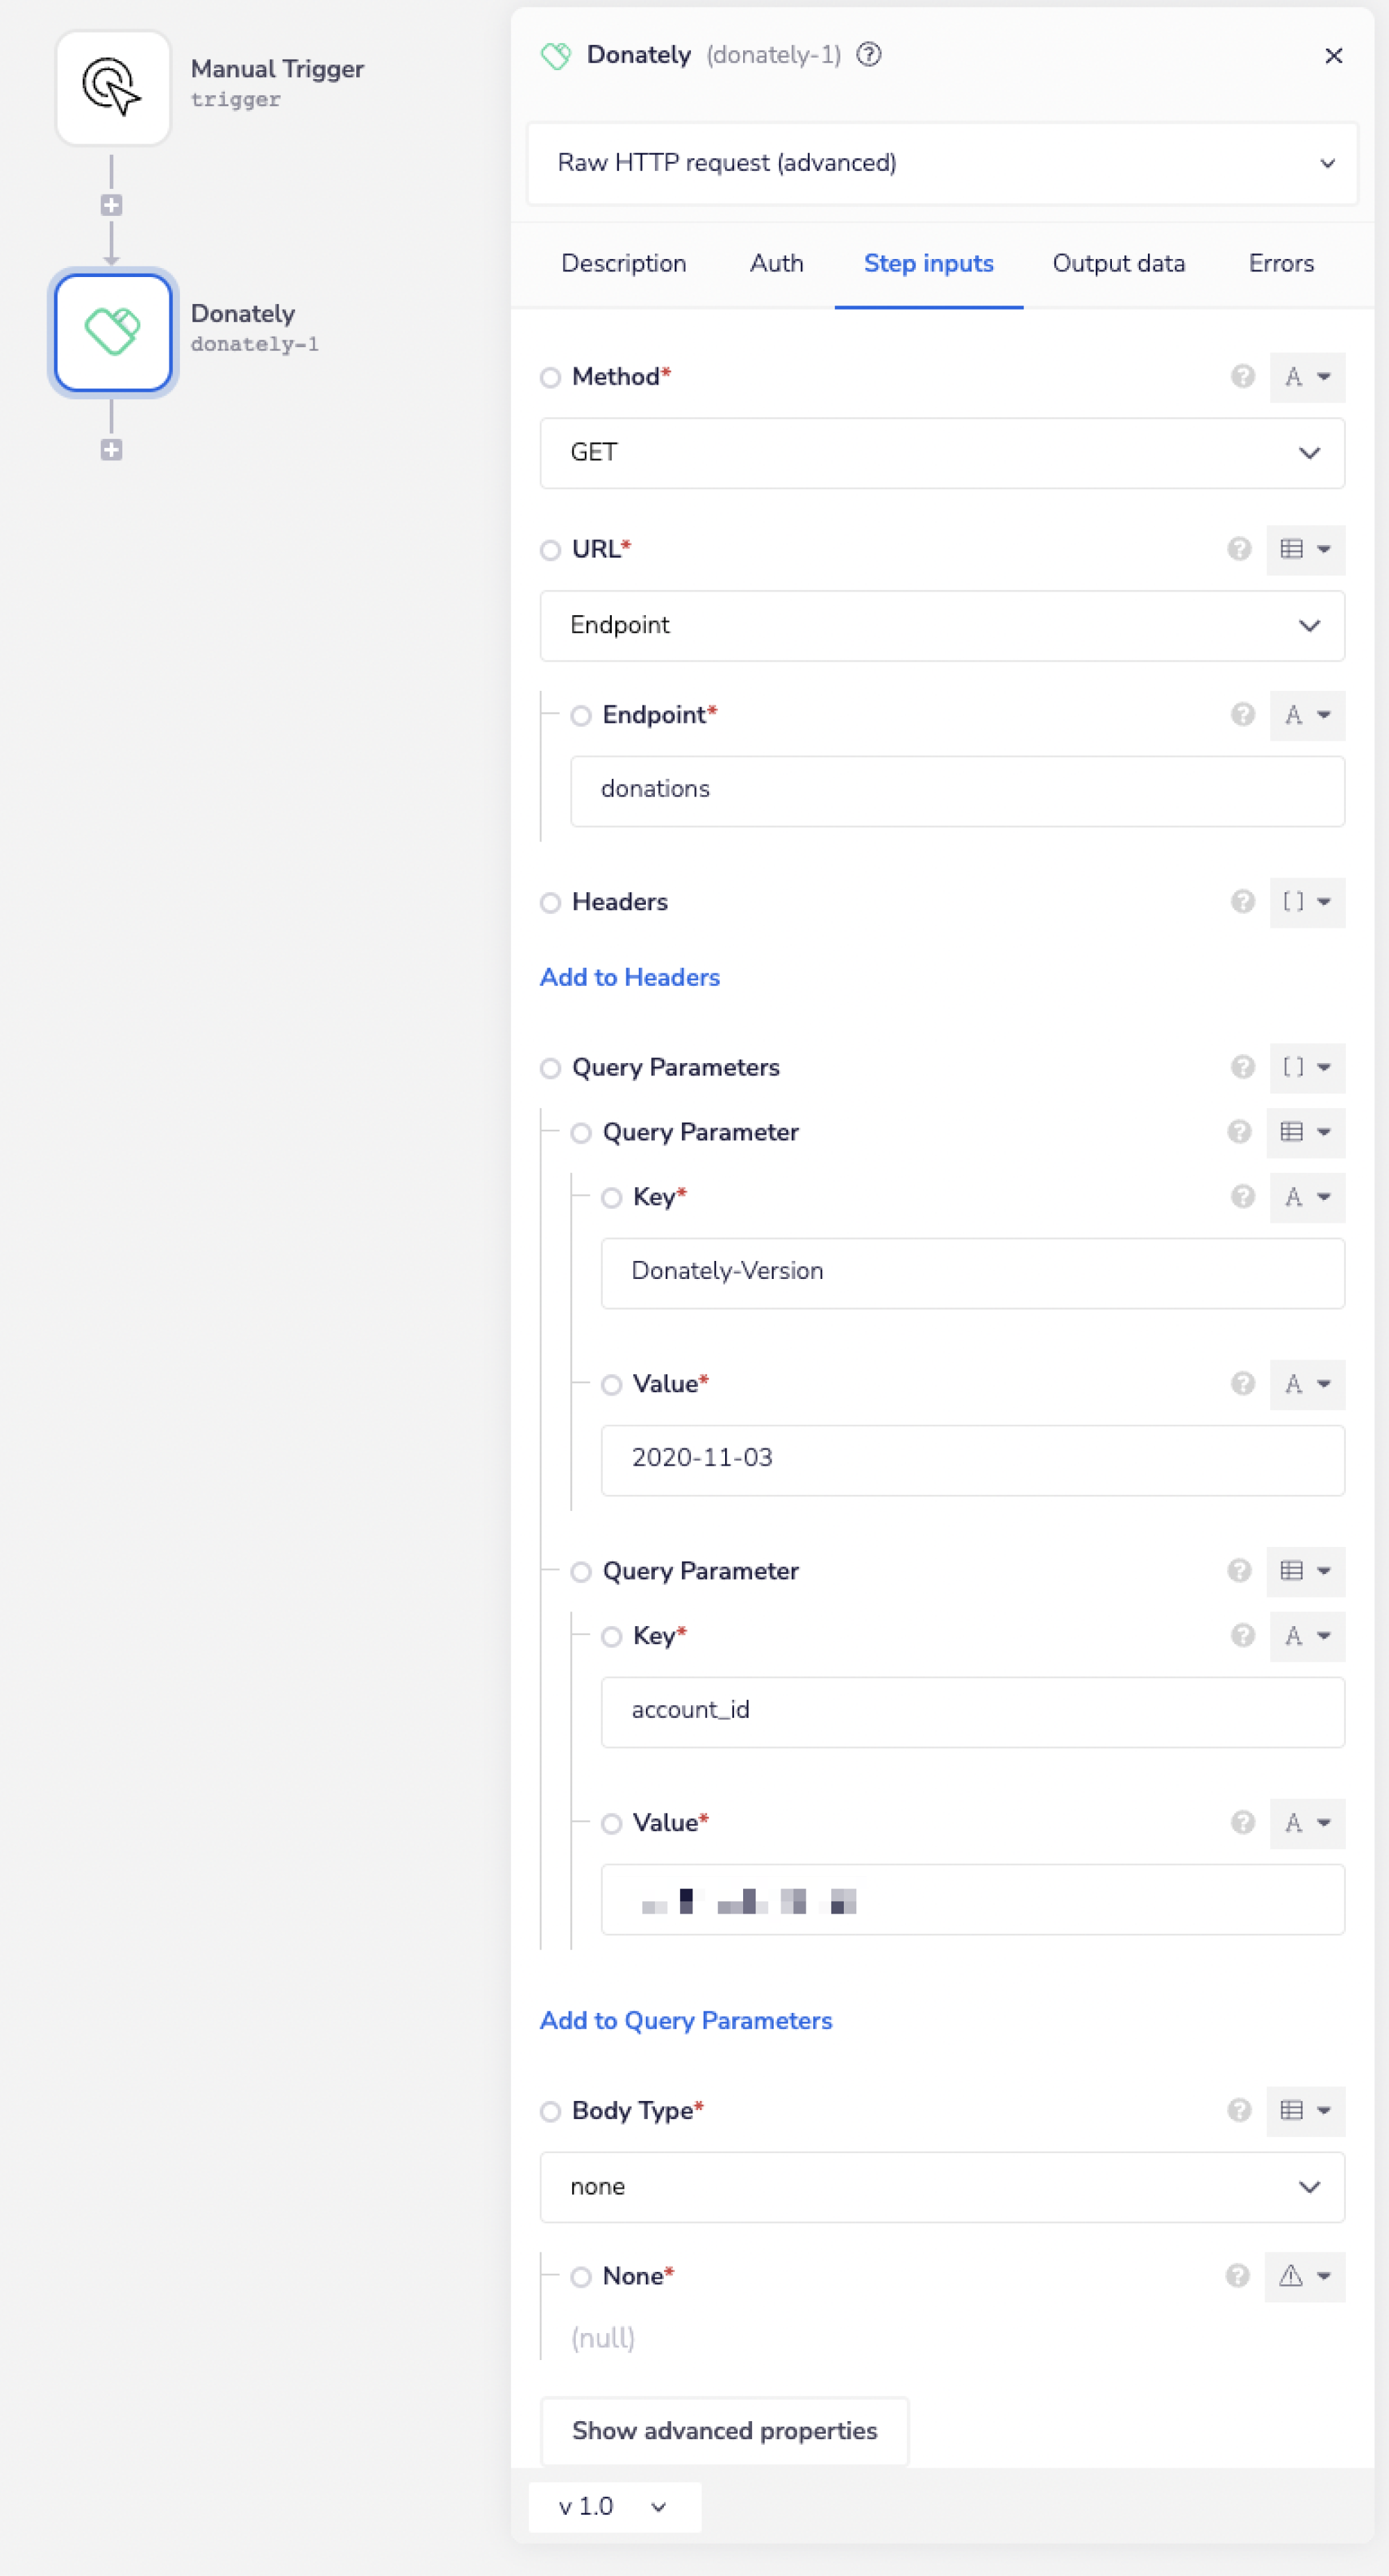The height and width of the screenshot is (2576, 1389).
Task: Click the Endpoint input containing donations
Action: pos(956,790)
